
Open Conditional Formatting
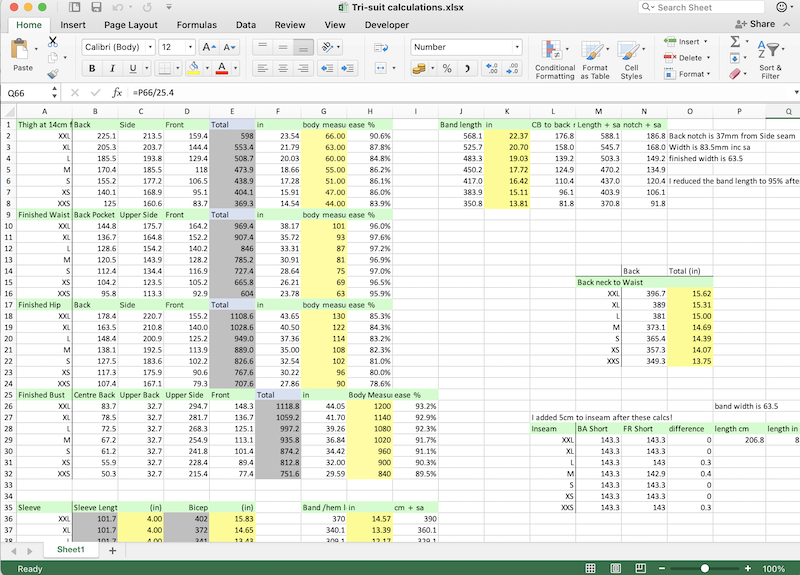pyautogui.click(x=555, y=60)
